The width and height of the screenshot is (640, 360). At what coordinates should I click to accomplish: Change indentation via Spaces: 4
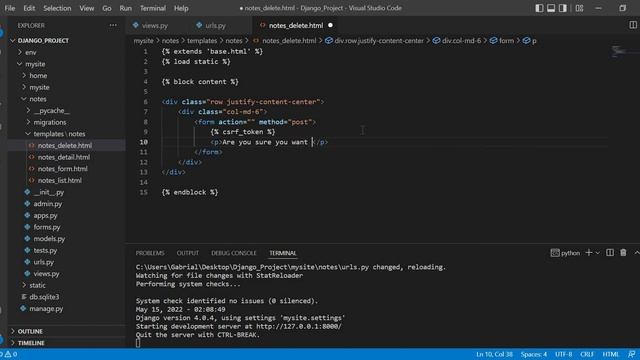tap(533, 354)
